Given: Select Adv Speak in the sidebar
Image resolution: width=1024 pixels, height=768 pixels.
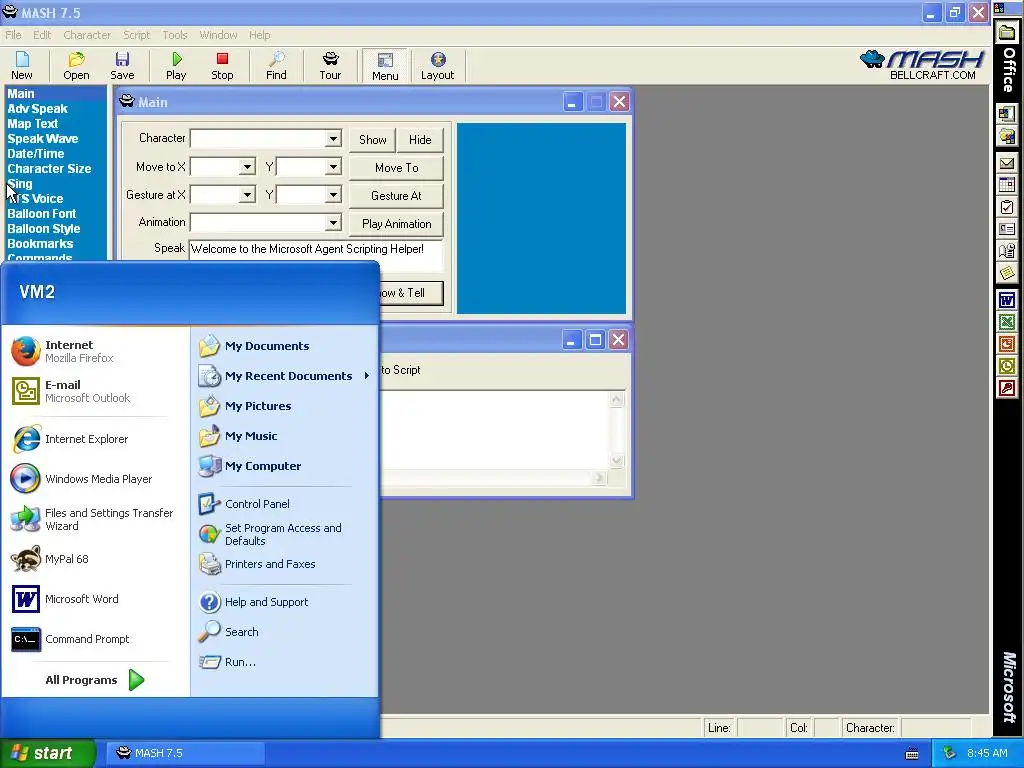Looking at the screenshot, I should pos(37,109).
